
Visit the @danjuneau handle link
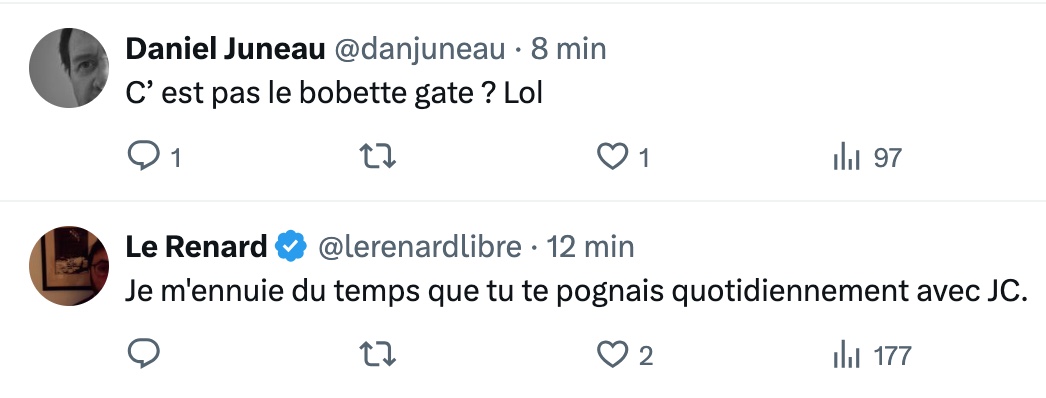pyautogui.click(x=419, y=49)
